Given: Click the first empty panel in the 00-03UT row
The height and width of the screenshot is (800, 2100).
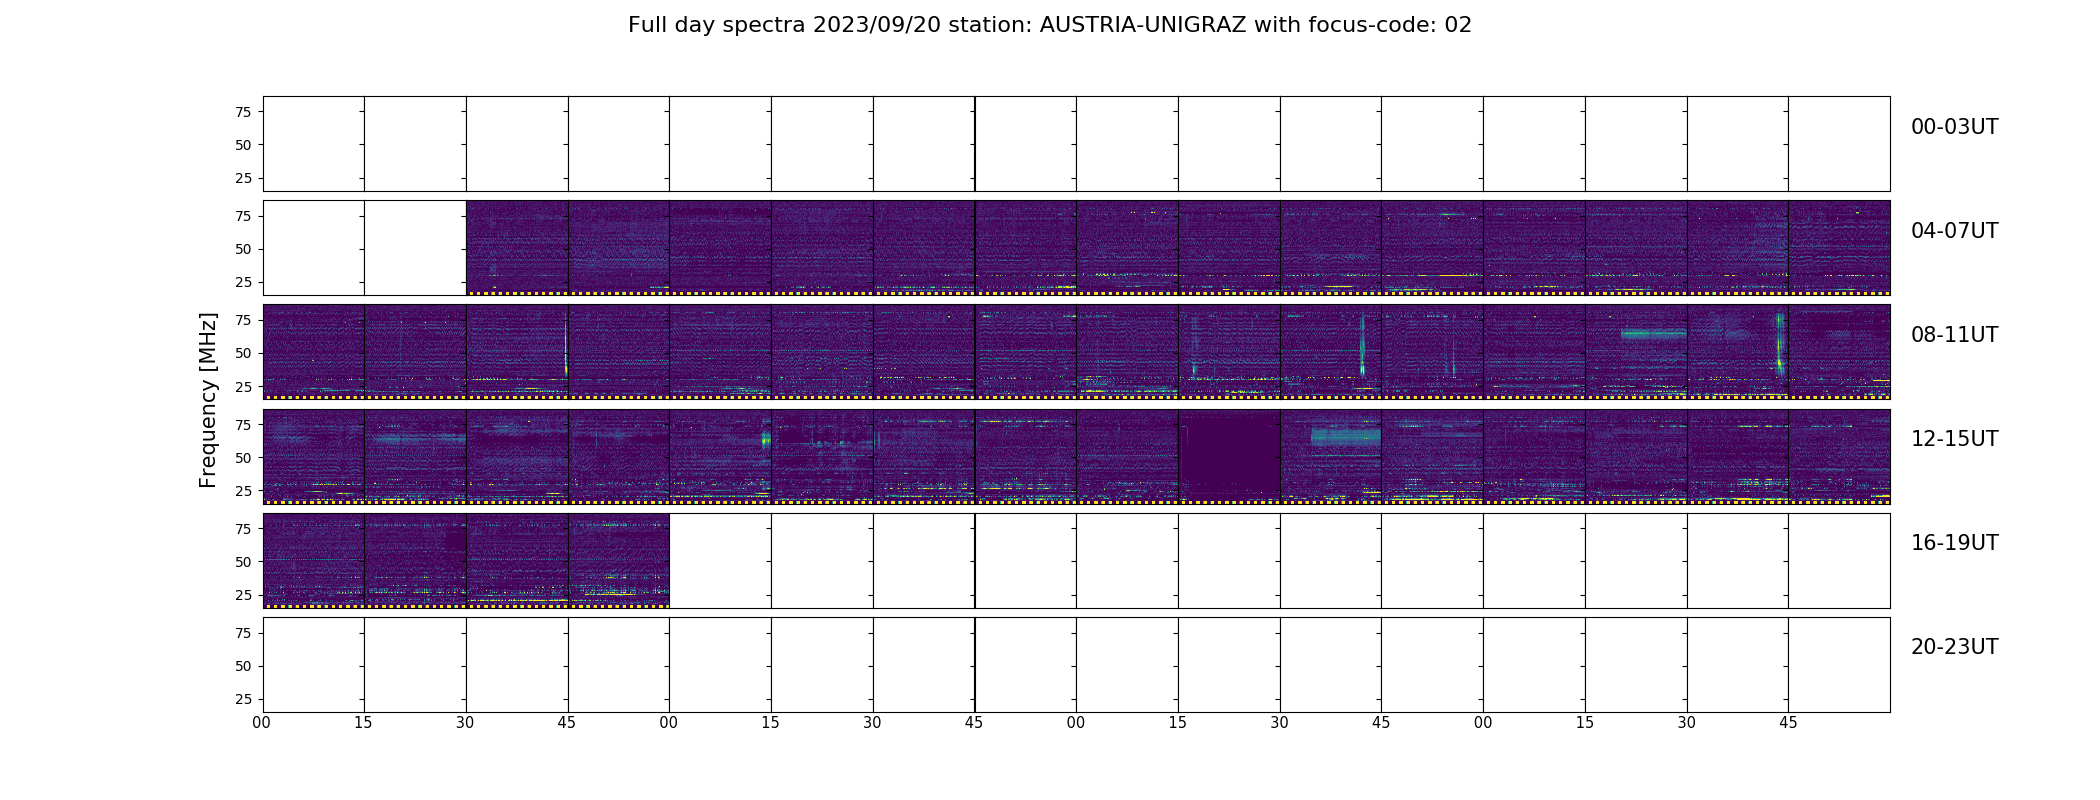Looking at the screenshot, I should [x=314, y=144].
